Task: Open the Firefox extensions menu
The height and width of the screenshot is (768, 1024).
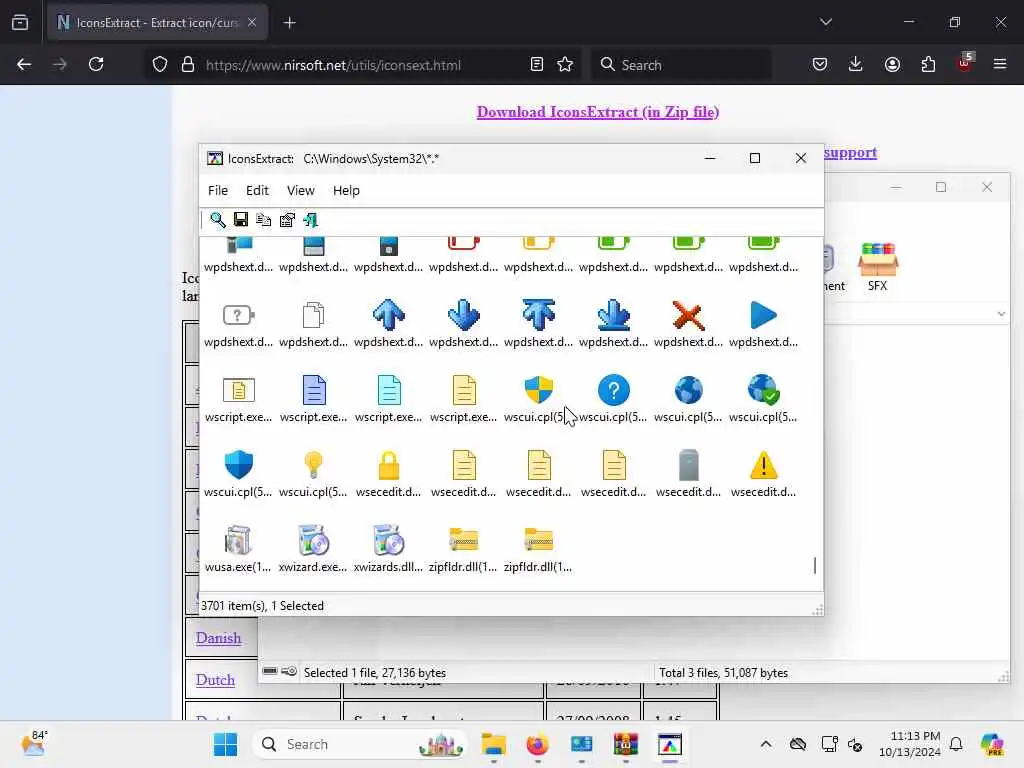Action: 928,64
